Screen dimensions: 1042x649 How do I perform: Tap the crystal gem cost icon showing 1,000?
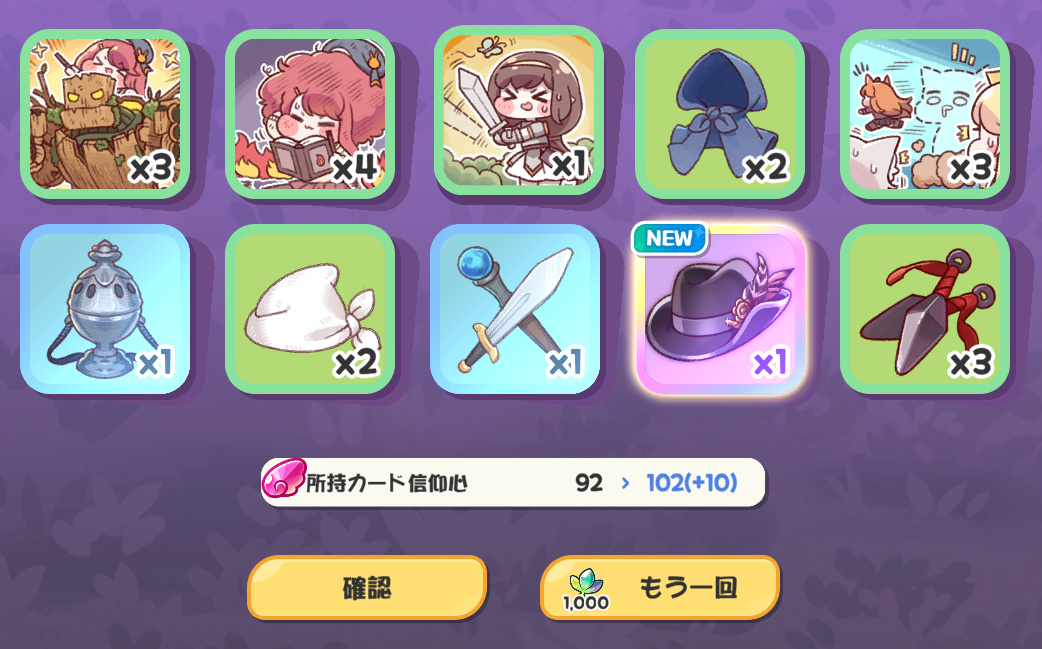(585, 589)
